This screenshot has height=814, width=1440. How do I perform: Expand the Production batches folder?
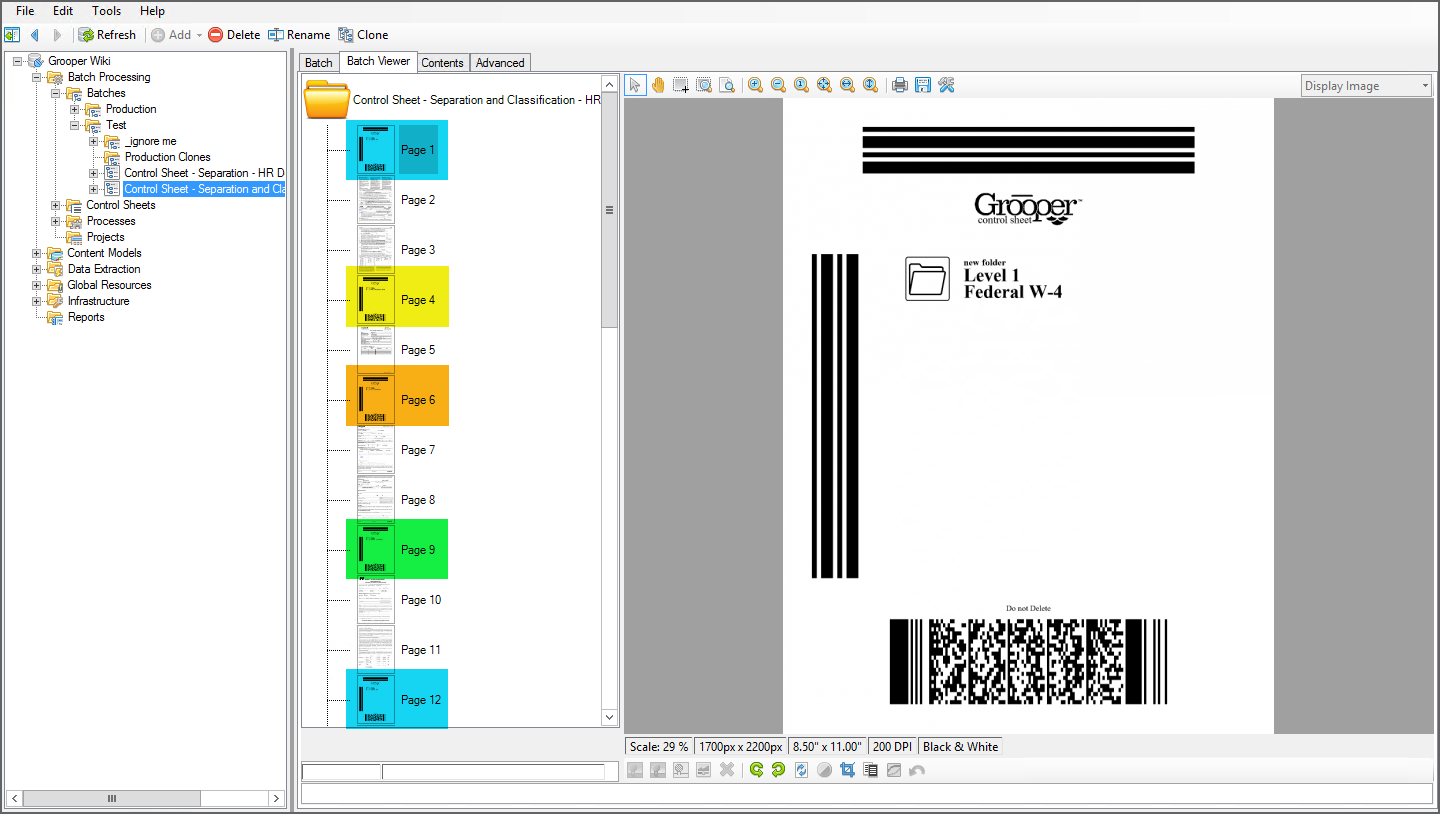[75, 109]
